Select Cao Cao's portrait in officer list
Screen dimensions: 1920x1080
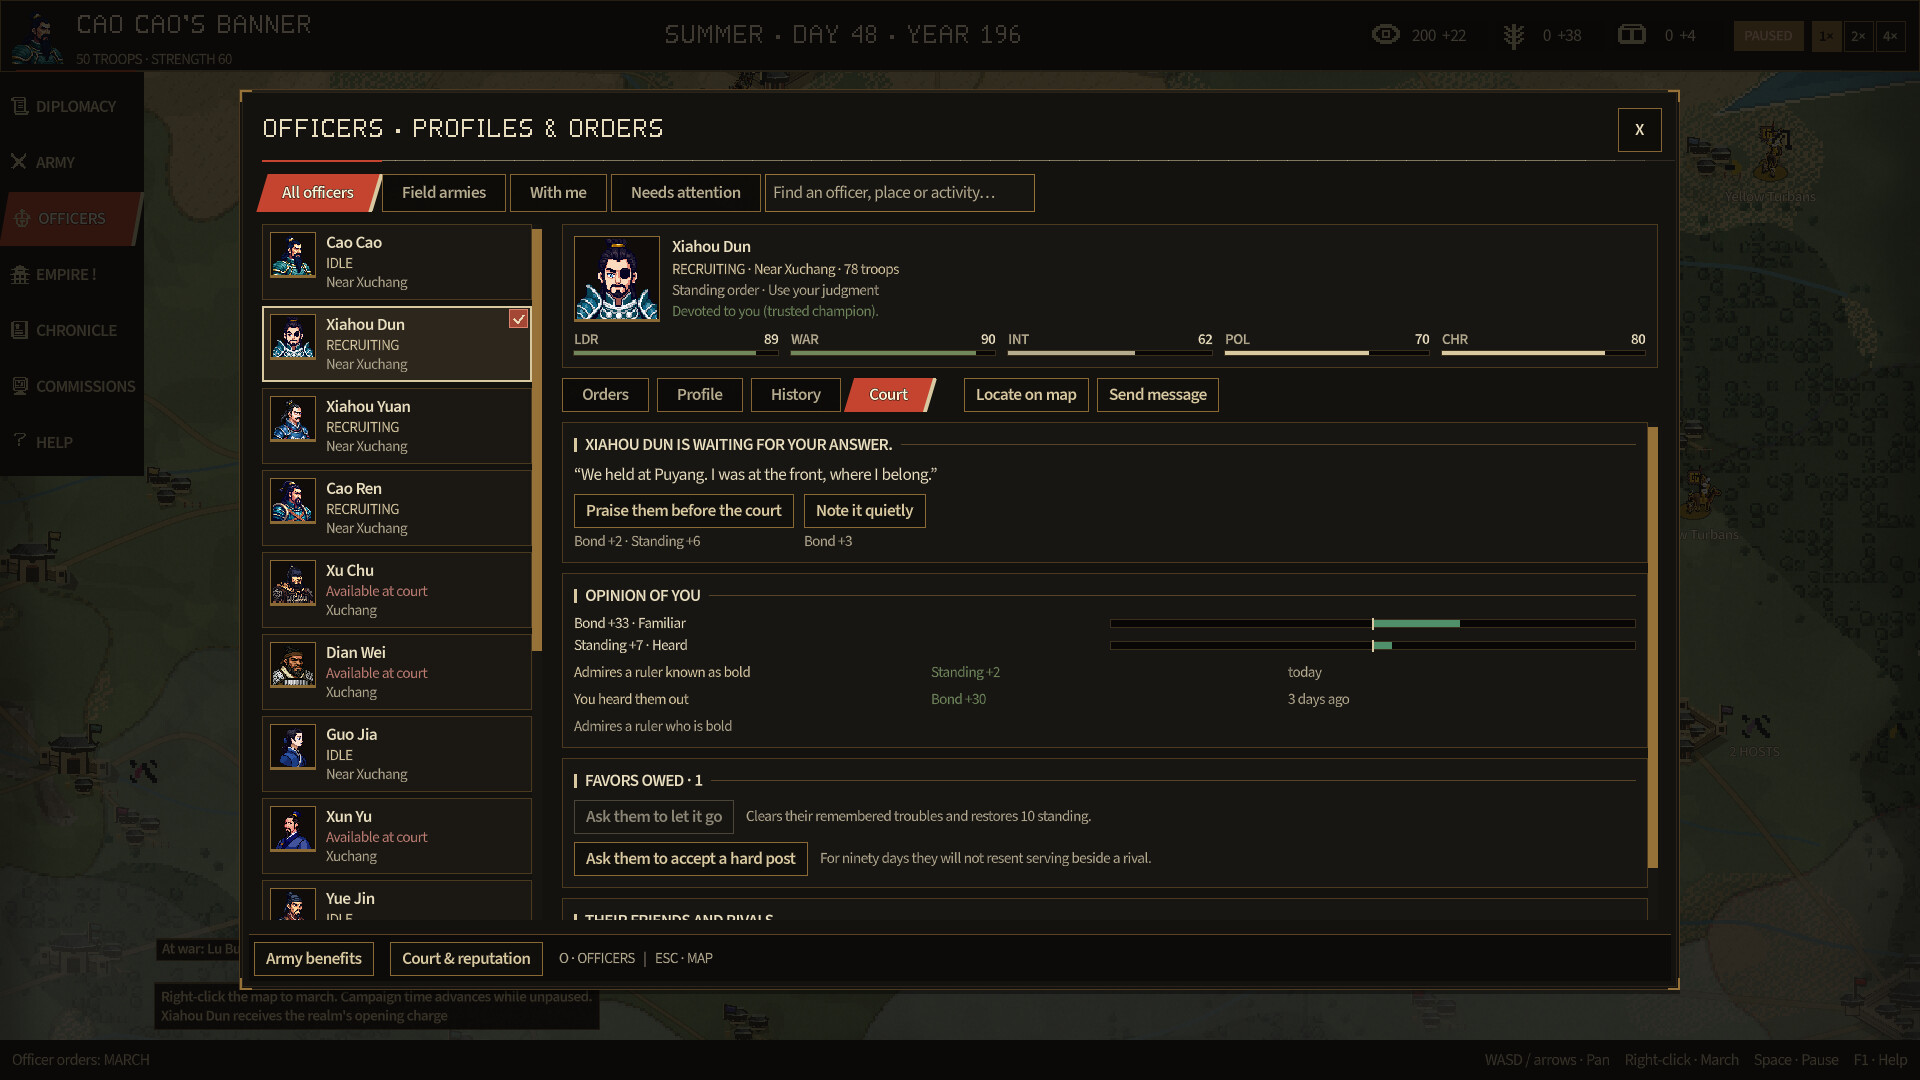pyautogui.click(x=293, y=256)
